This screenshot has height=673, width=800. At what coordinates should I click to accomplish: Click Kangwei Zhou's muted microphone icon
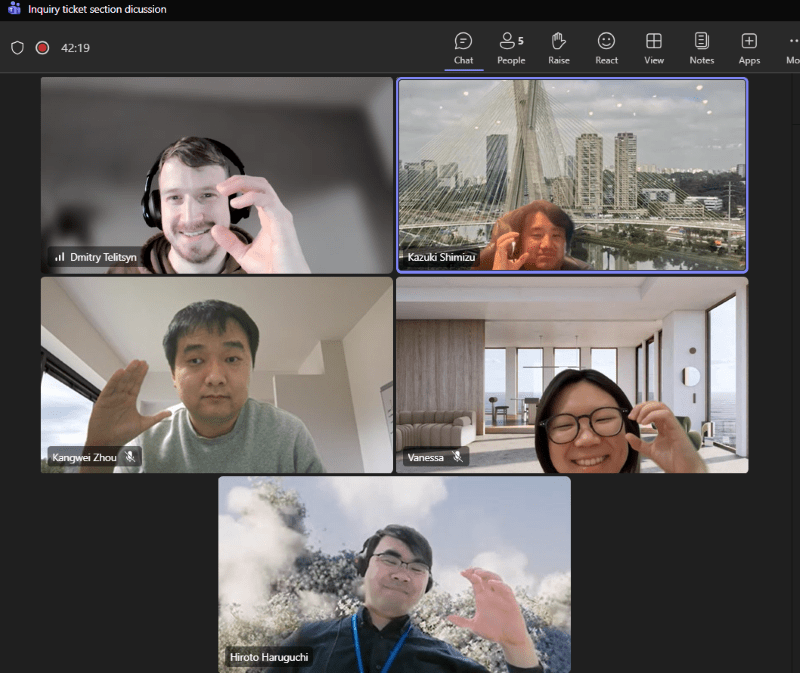point(130,457)
